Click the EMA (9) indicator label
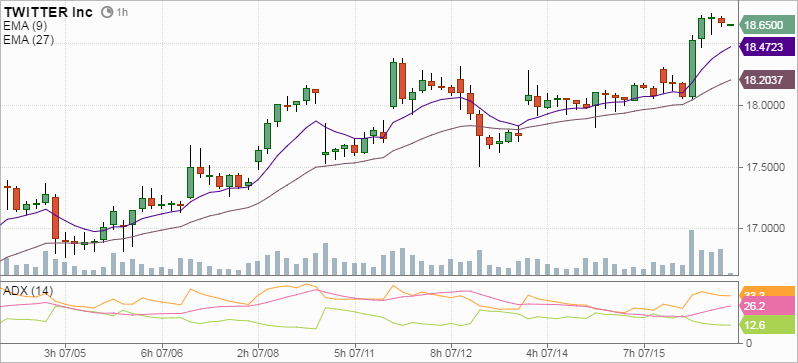This screenshot has height=363, width=798. click(x=25, y=26)
